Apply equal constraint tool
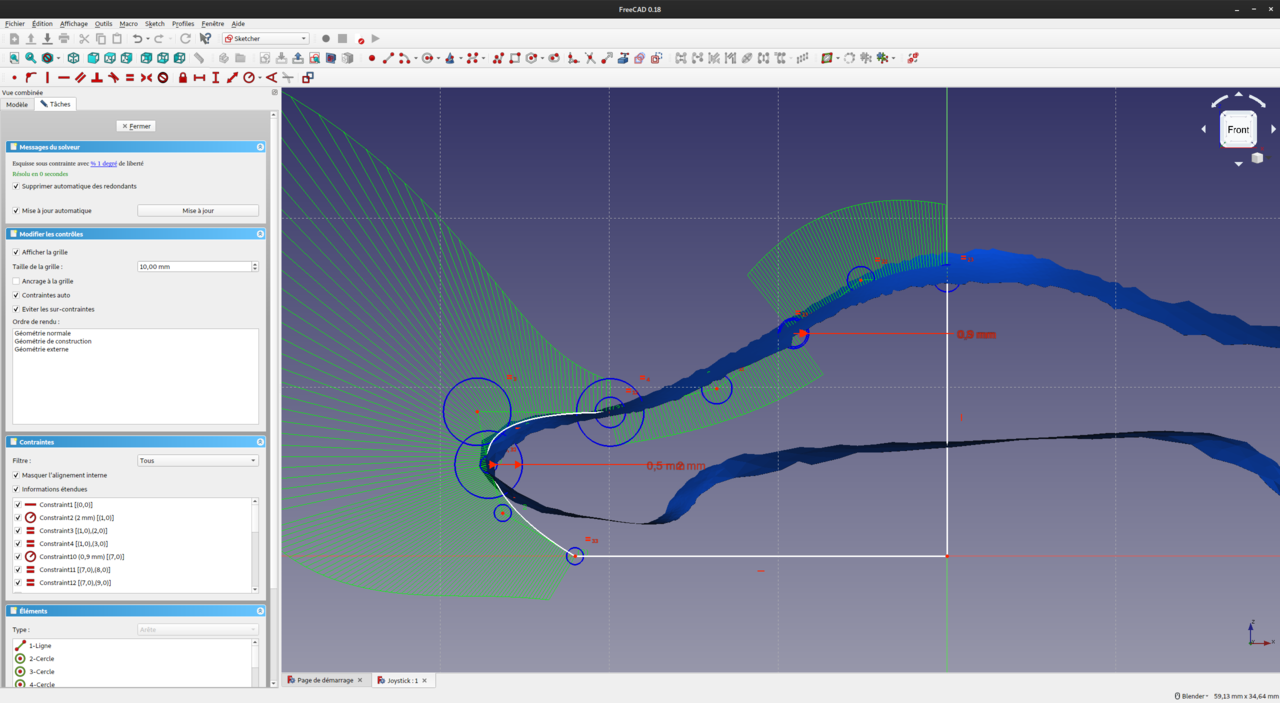The height and width of the screenshot is (703, 1280). [x=130, y=77]
